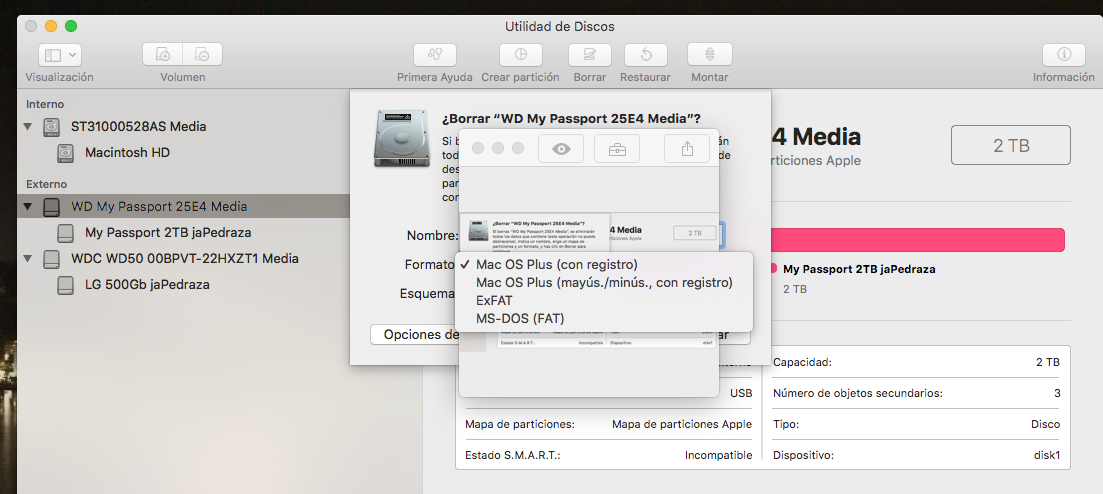Open the Crear partición tool

pos(521,55)
